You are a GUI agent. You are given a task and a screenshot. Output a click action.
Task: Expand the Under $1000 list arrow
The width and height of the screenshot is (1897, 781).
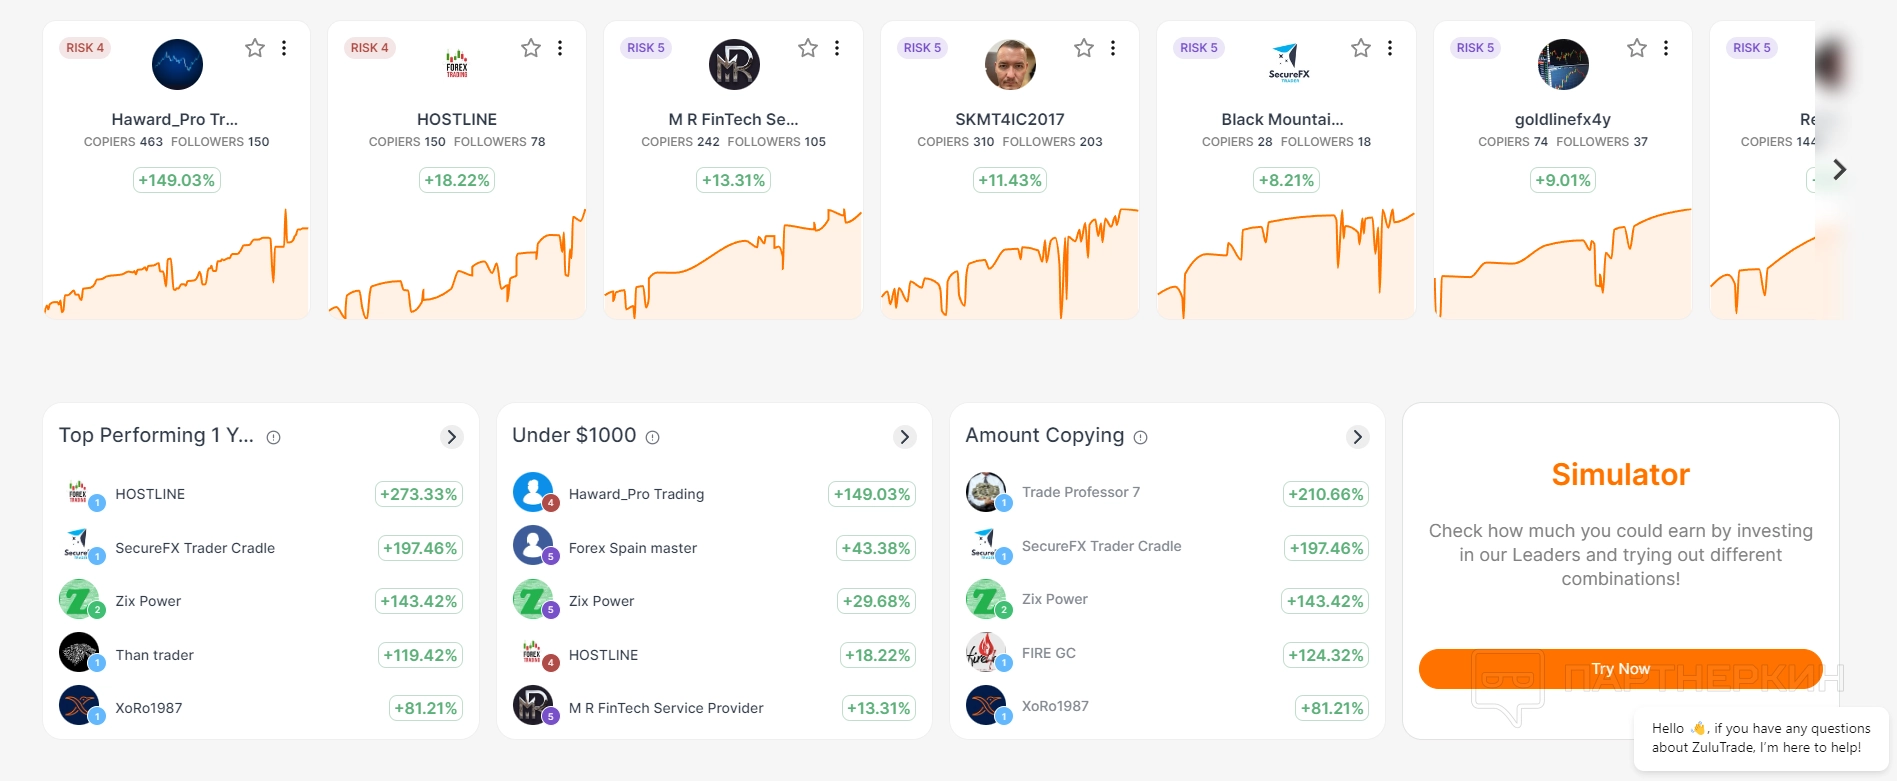[905, 437]
